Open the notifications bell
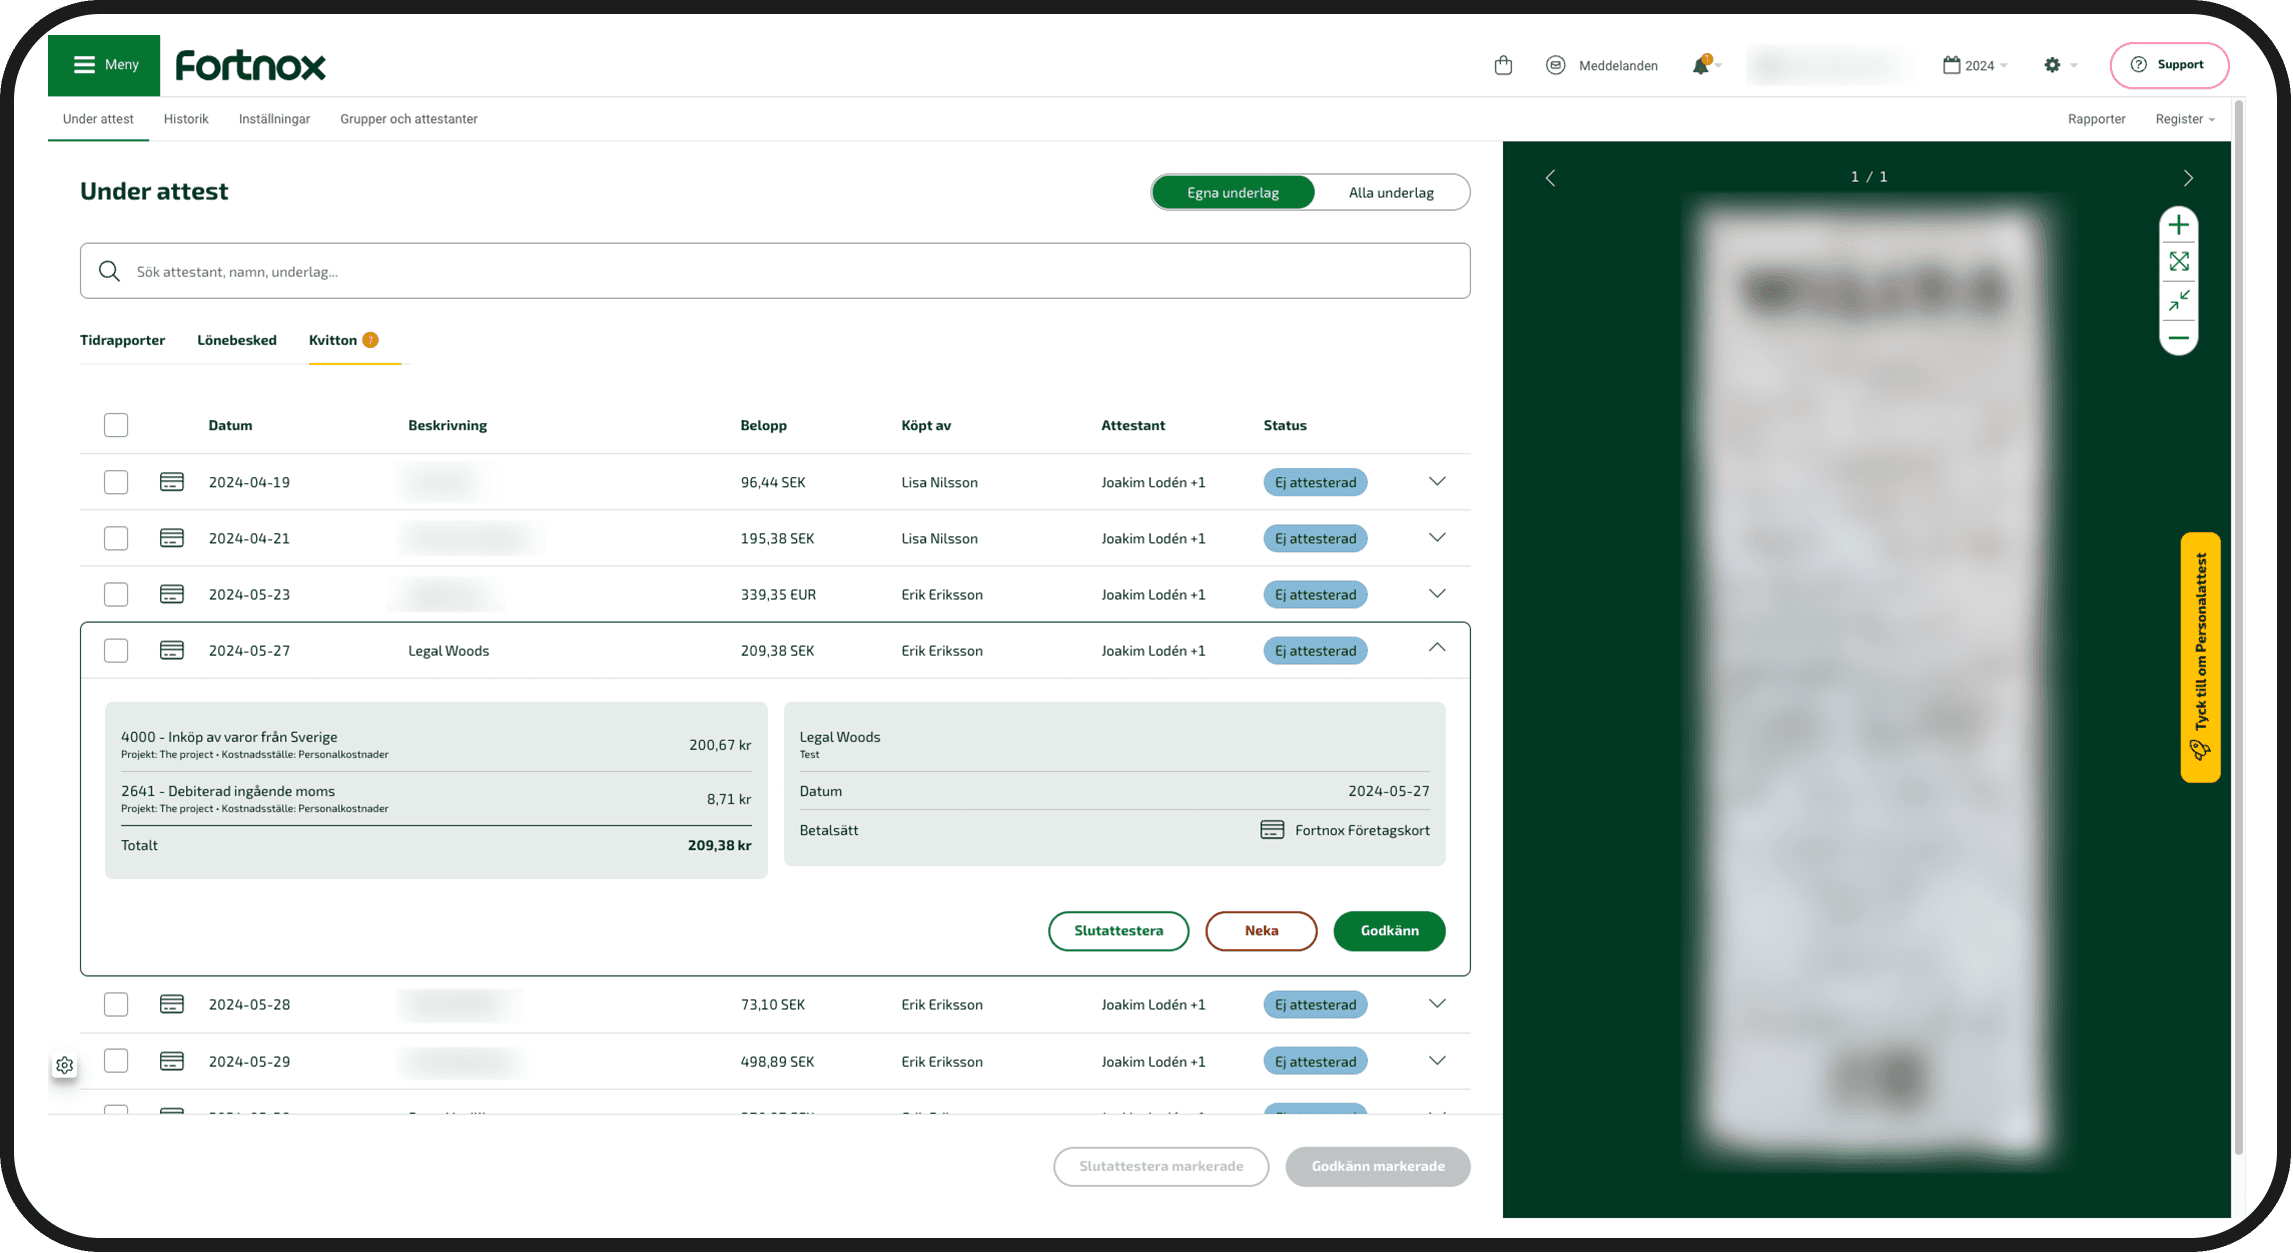2293x1253 pixels. (1700, 65)
